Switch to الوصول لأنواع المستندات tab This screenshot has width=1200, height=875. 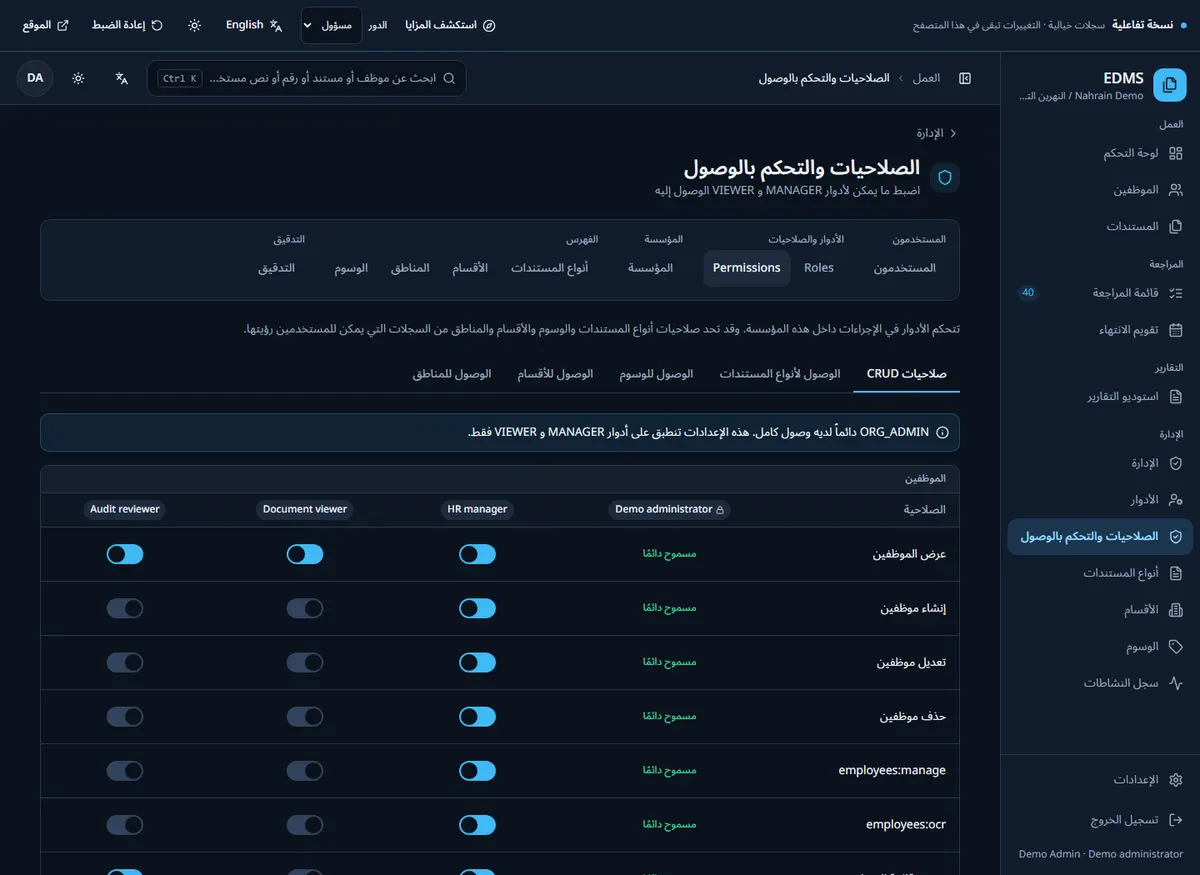(780, 374)
